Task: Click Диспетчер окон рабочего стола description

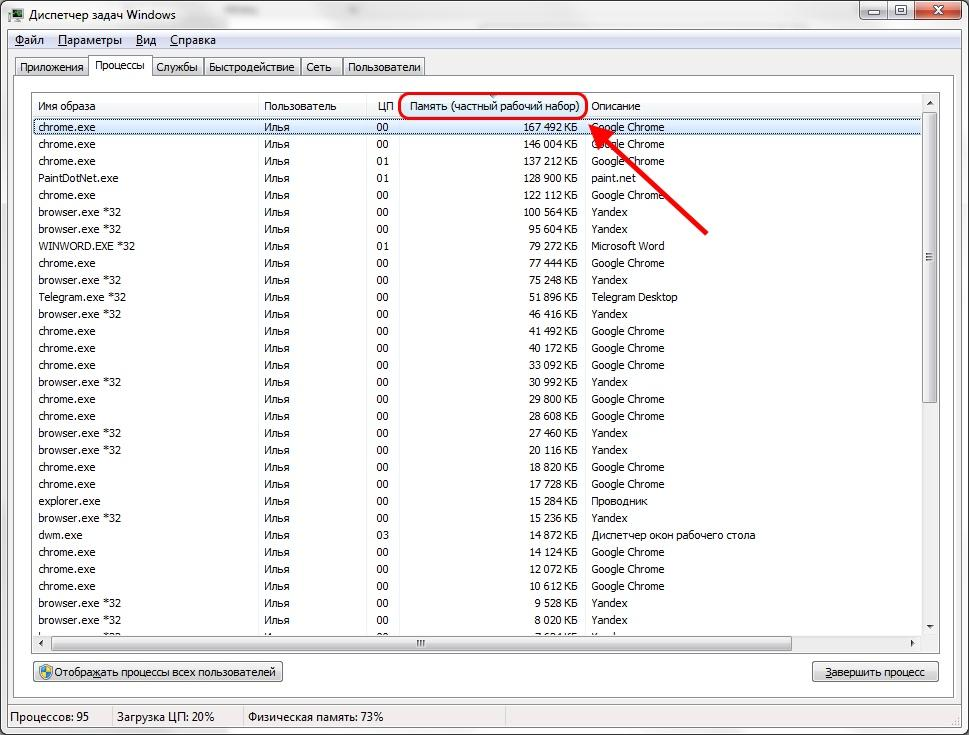Action: 673,535
